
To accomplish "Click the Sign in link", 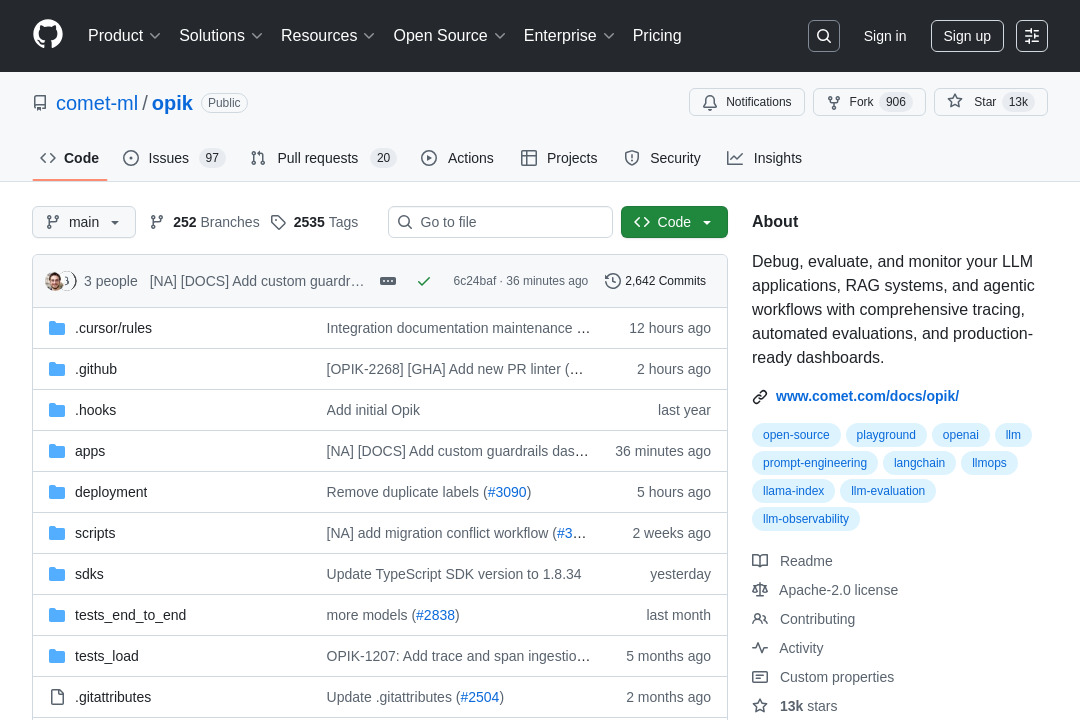I will [884, 37].
